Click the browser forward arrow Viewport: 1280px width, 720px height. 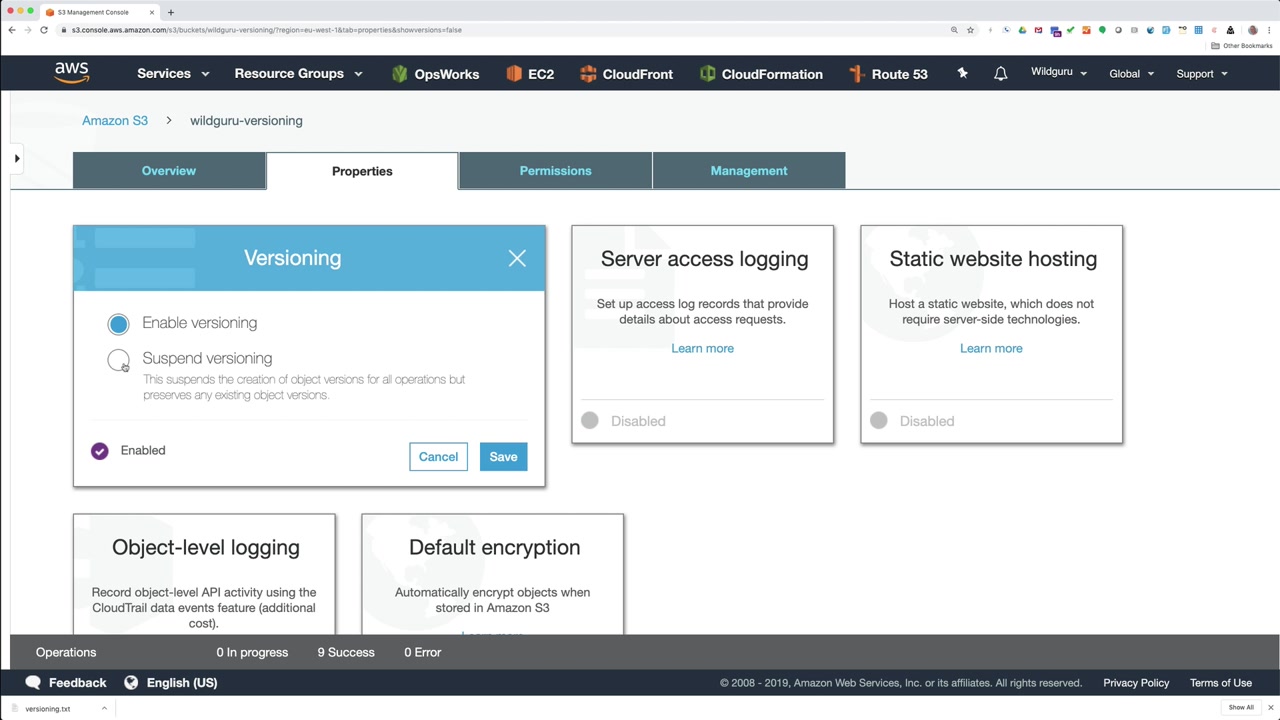point(28,30)
